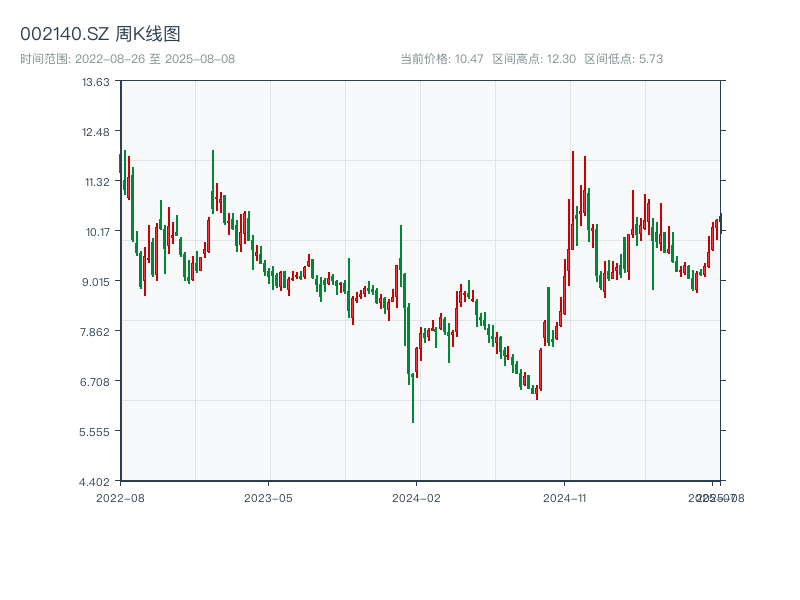The image size is (800, 600).
Task: Click the last candlestick at the right edge
Action: [x=720, y=223]
